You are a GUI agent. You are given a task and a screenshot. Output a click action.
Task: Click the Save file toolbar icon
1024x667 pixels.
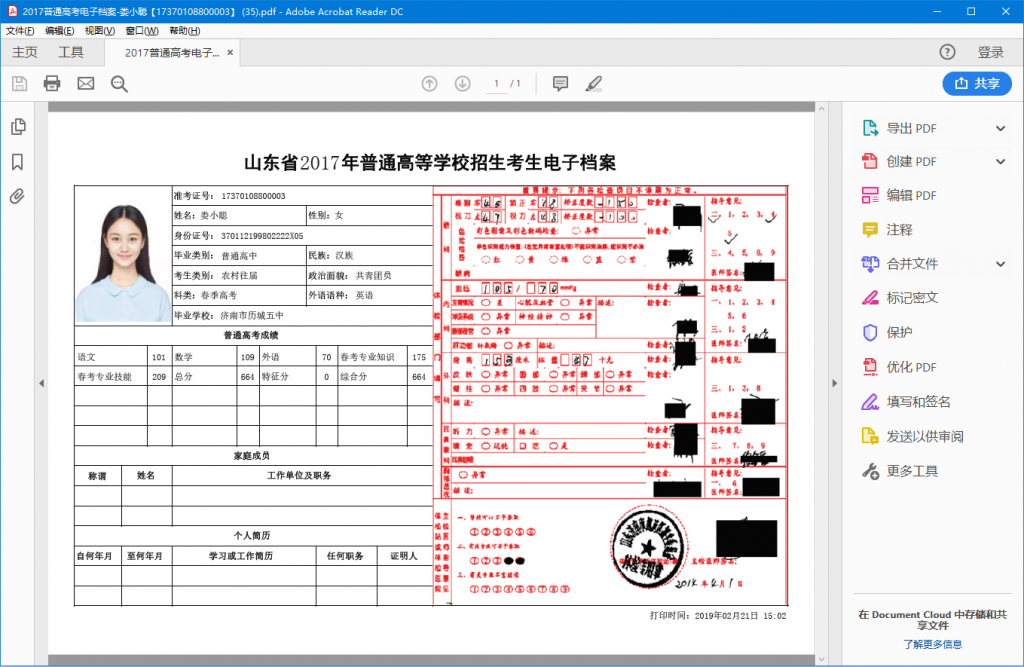pos(20,84)
